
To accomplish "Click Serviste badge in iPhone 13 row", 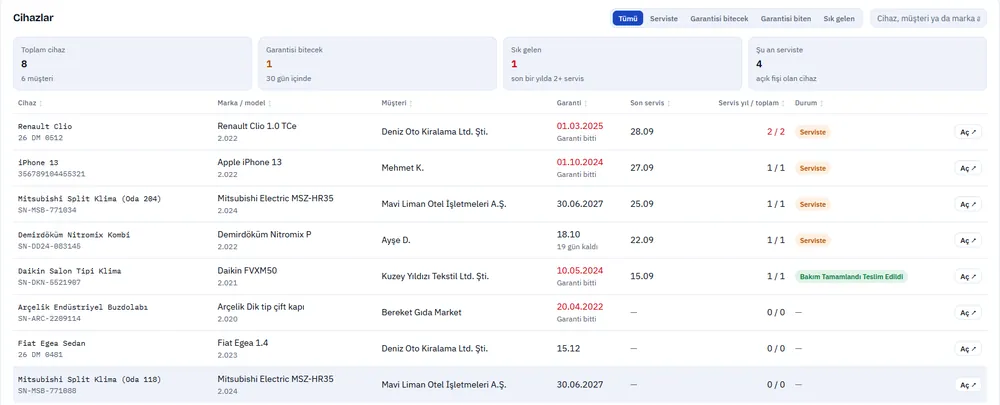I will (x=813, y=168).
